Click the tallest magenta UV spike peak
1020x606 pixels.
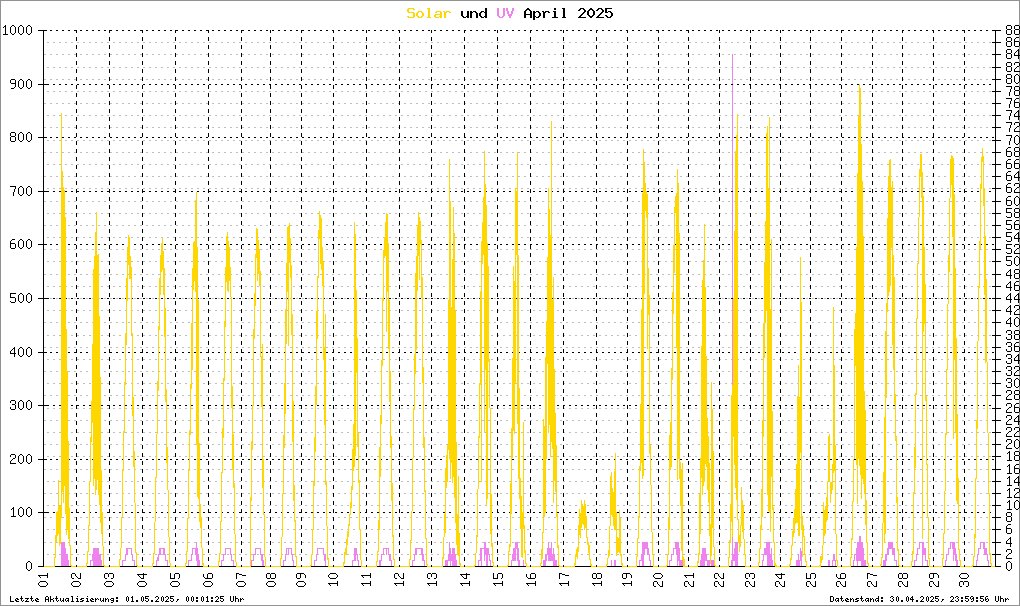point(732,56)
